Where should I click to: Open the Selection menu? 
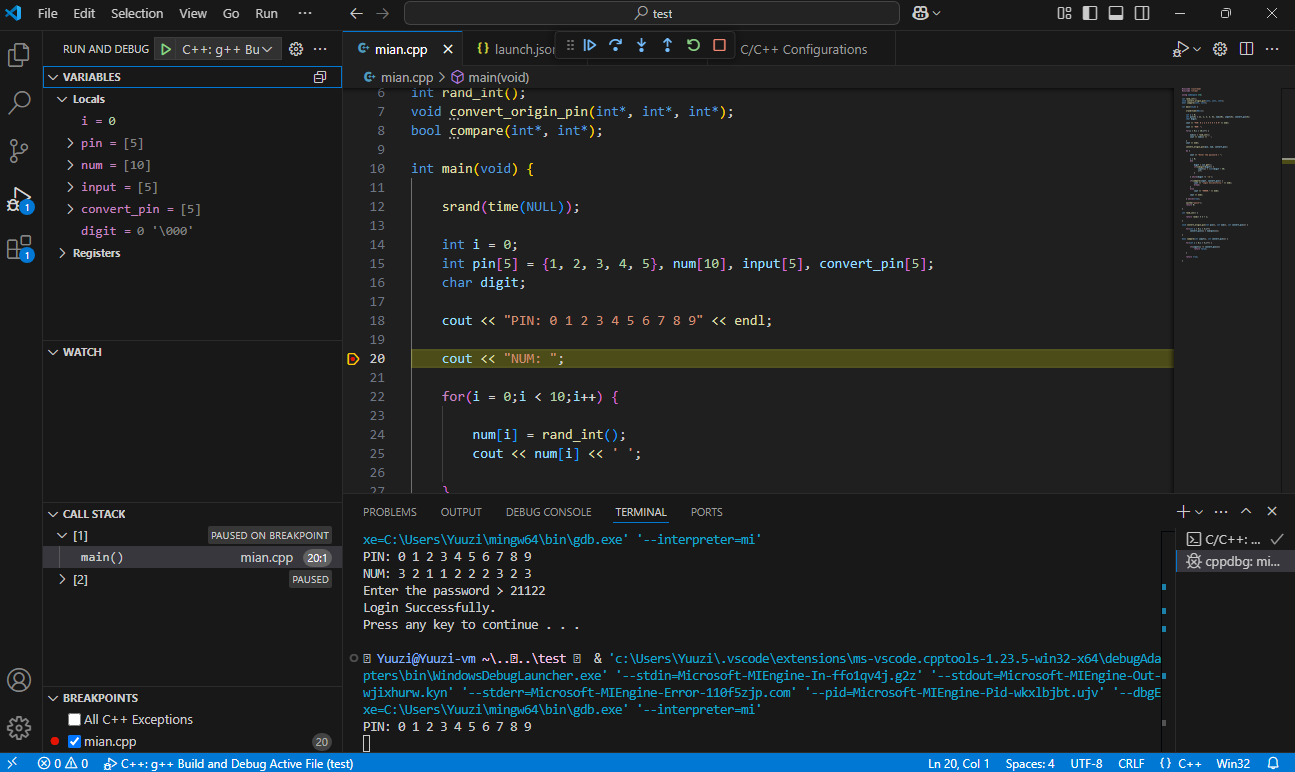(137, 13)
